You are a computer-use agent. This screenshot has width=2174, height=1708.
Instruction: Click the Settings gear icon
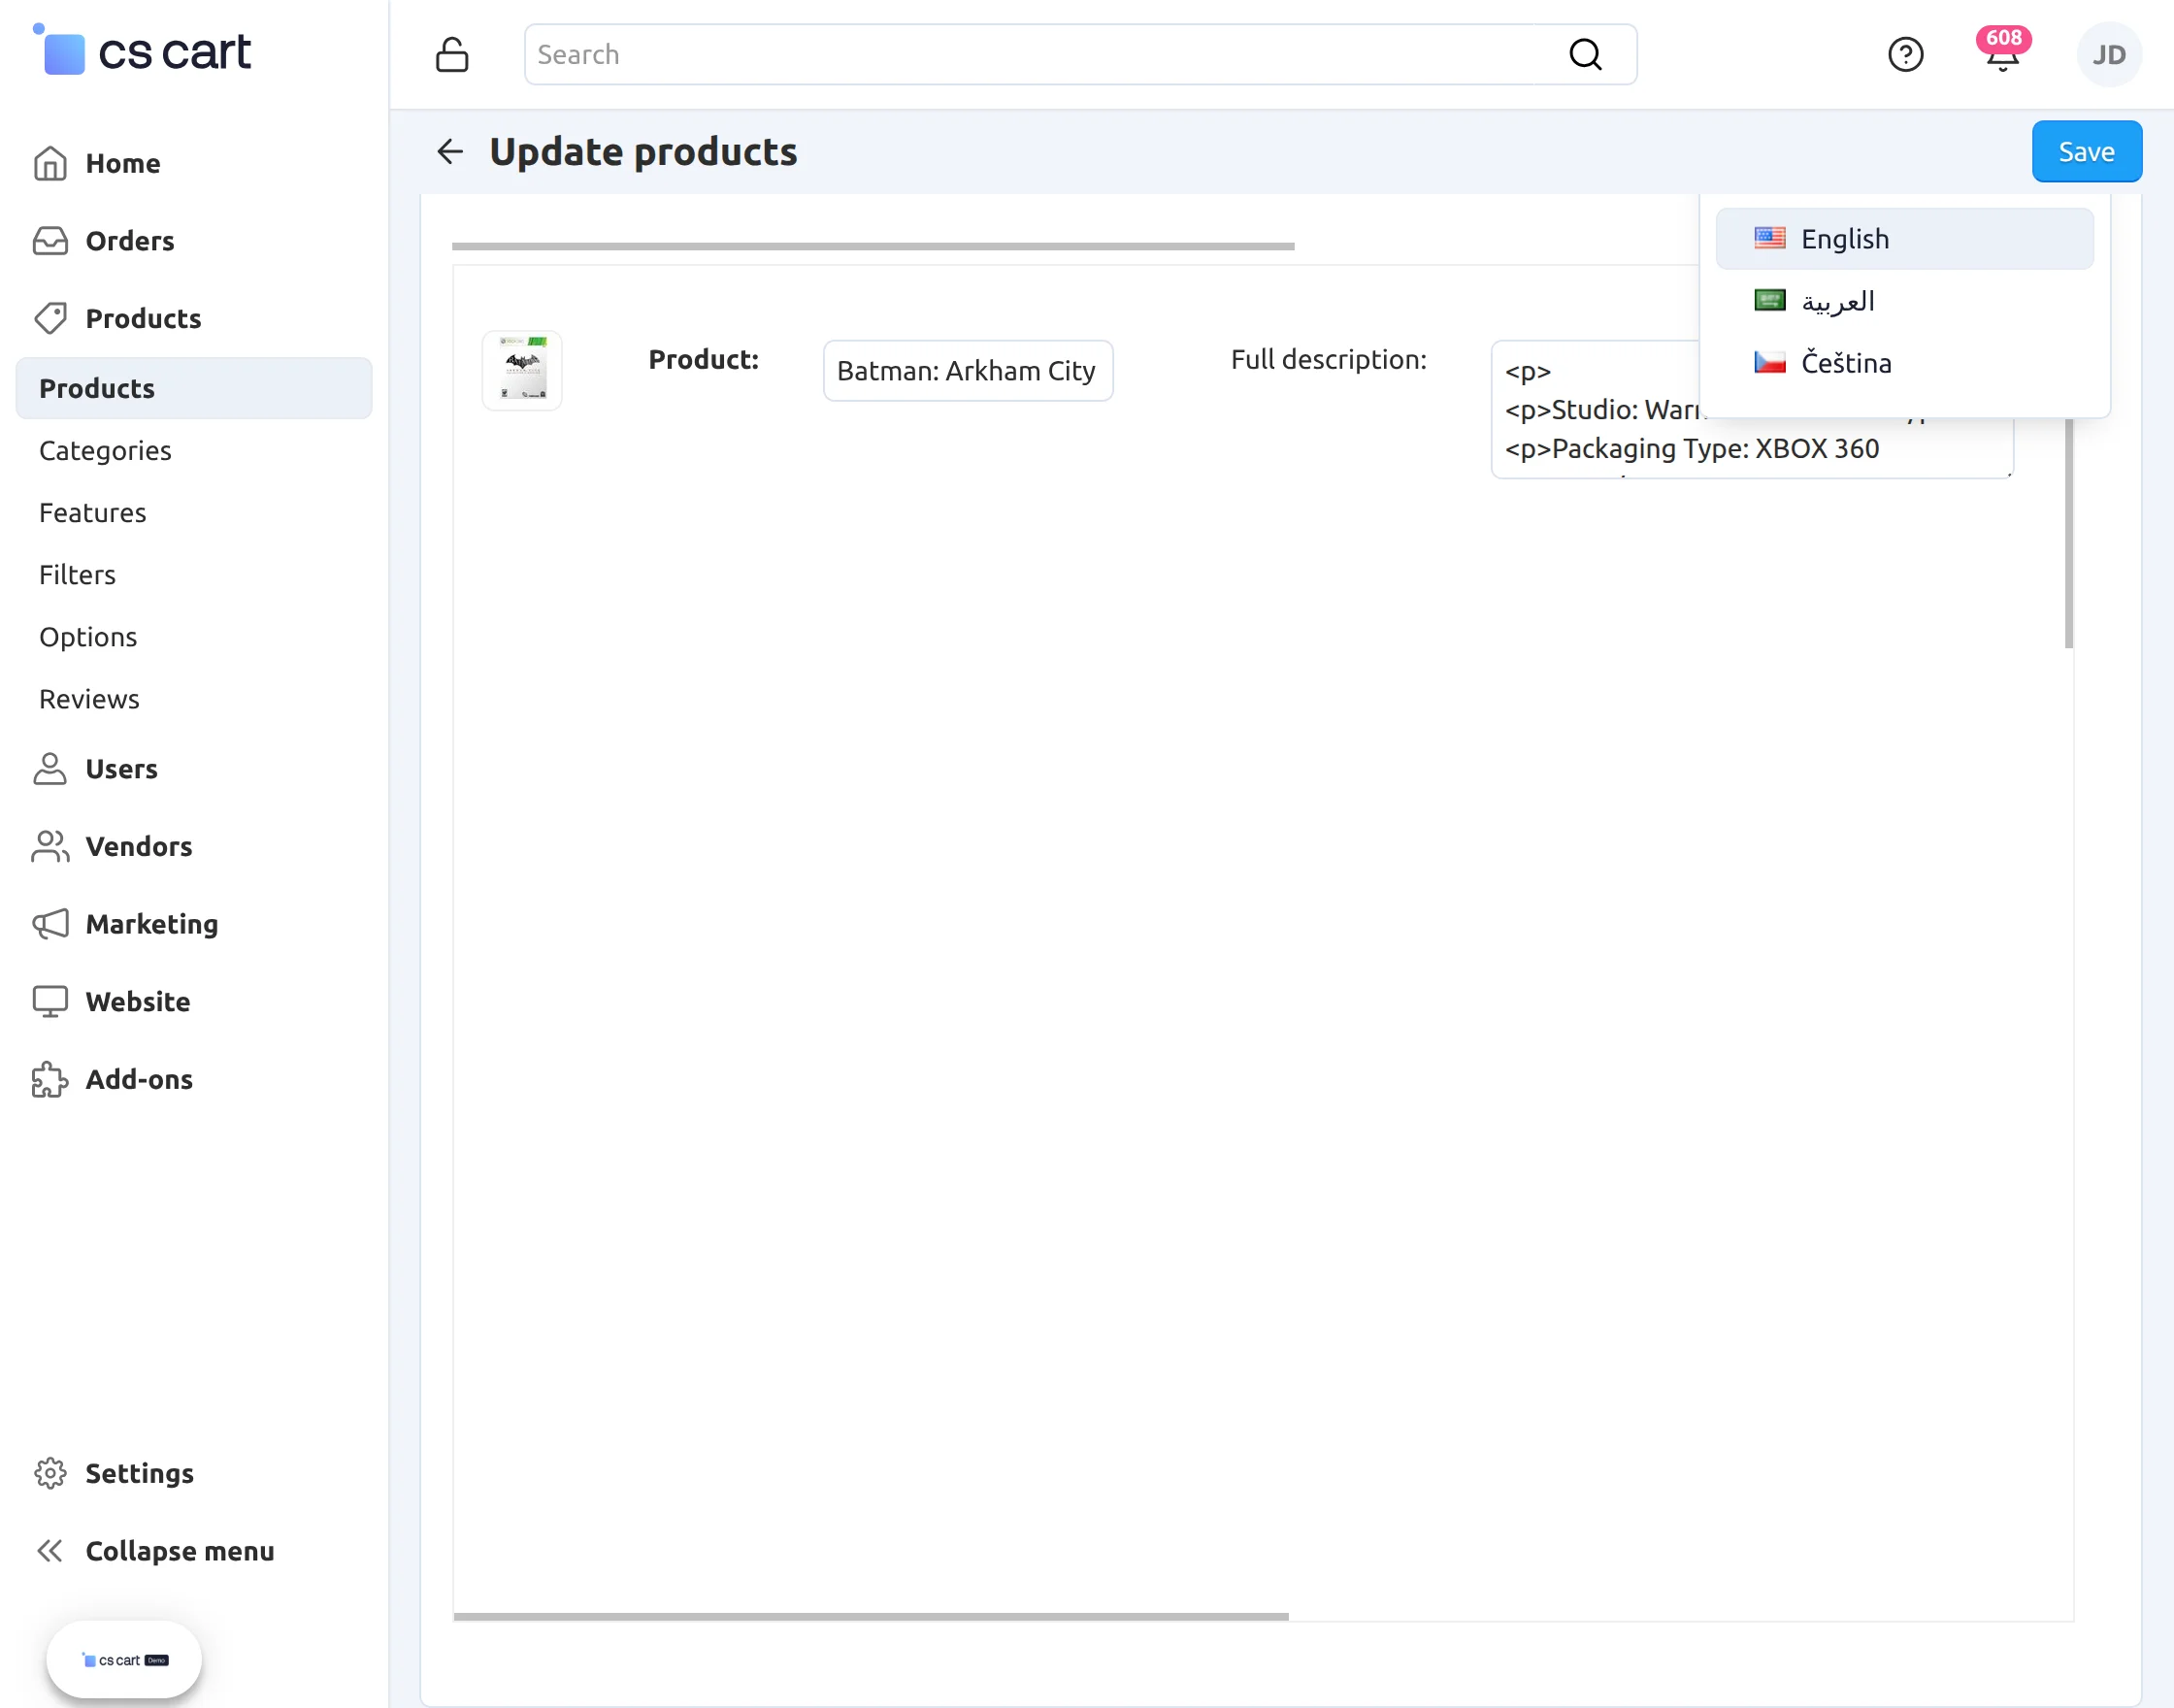tap(50, 1473)
